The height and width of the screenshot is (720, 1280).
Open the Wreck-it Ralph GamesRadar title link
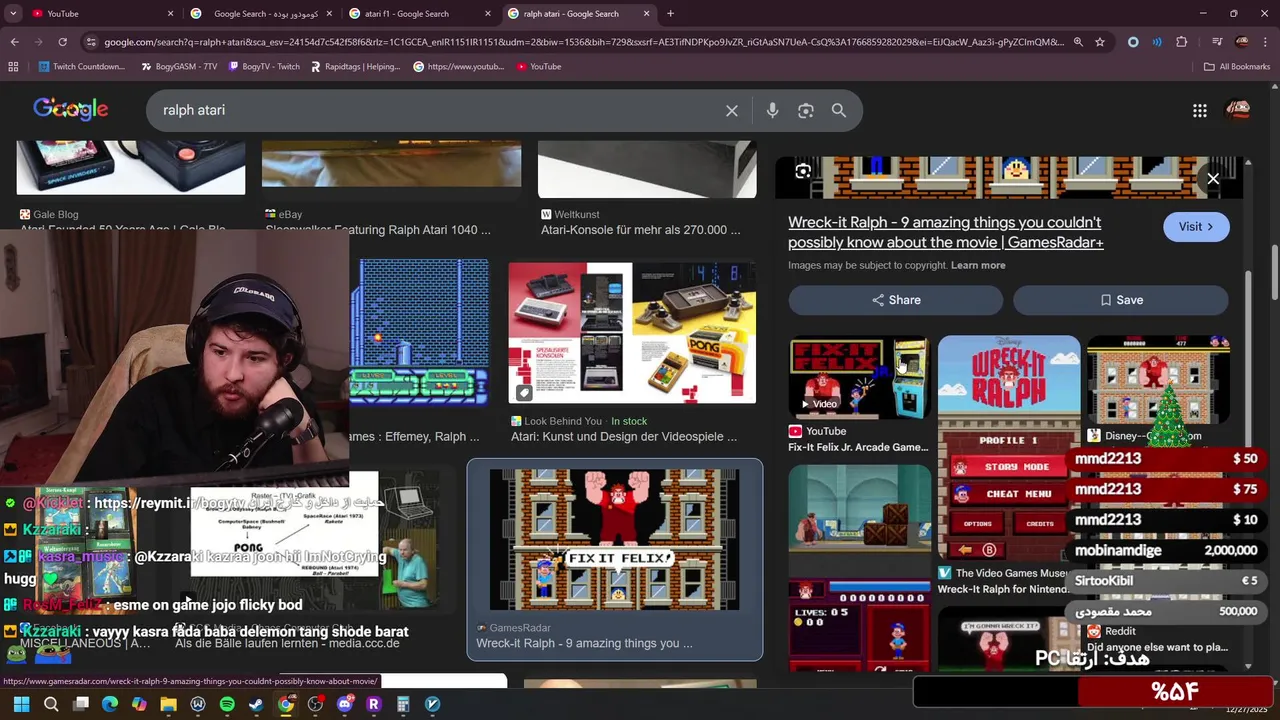(945, 232)
